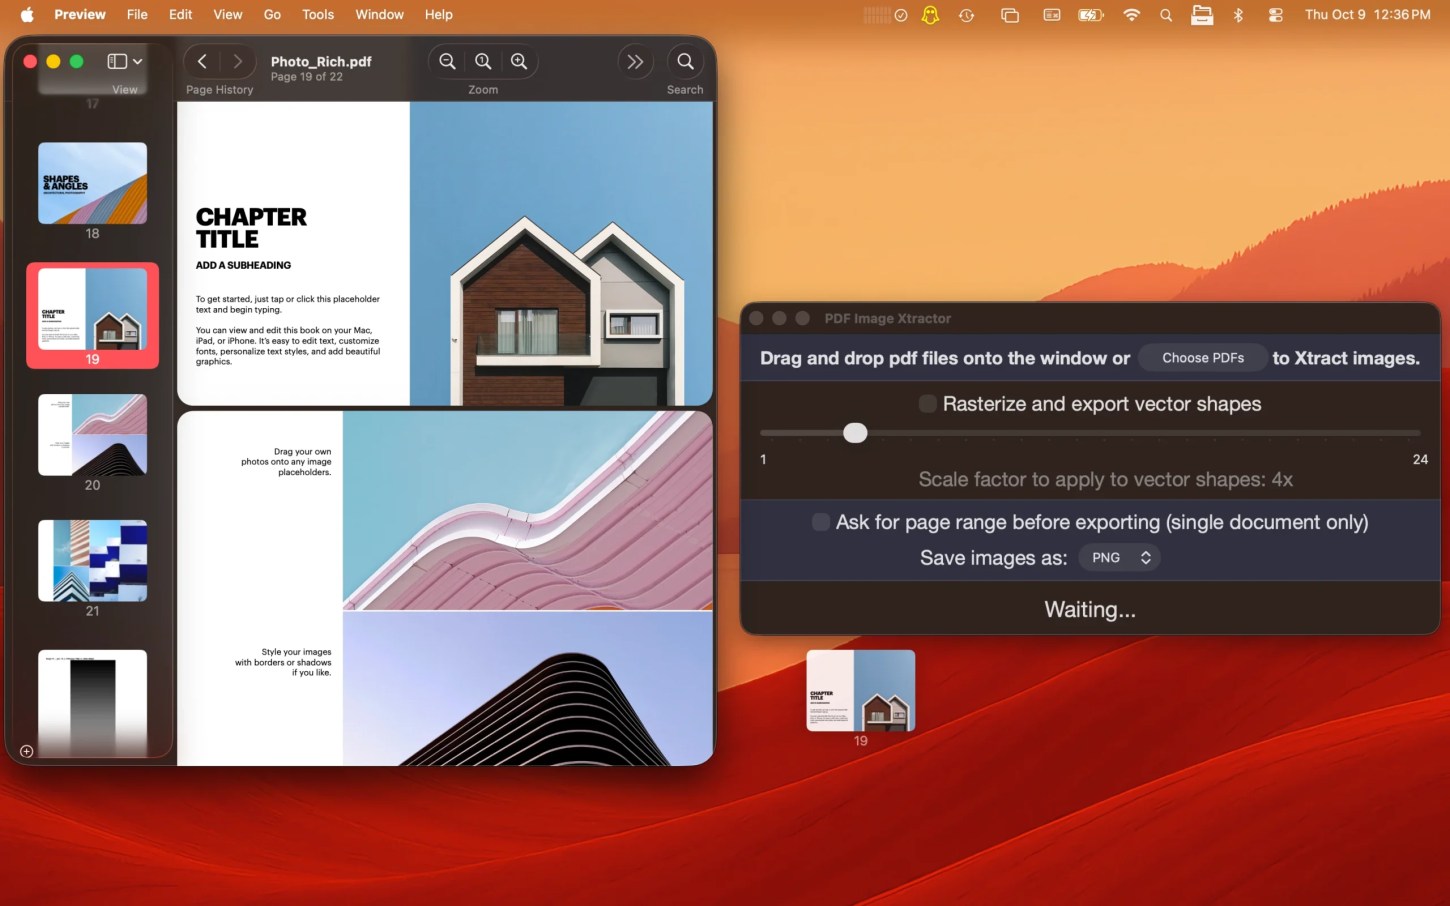Open the Preview application menu
This screenshot has width=1450, height=906.
(80, 14)
